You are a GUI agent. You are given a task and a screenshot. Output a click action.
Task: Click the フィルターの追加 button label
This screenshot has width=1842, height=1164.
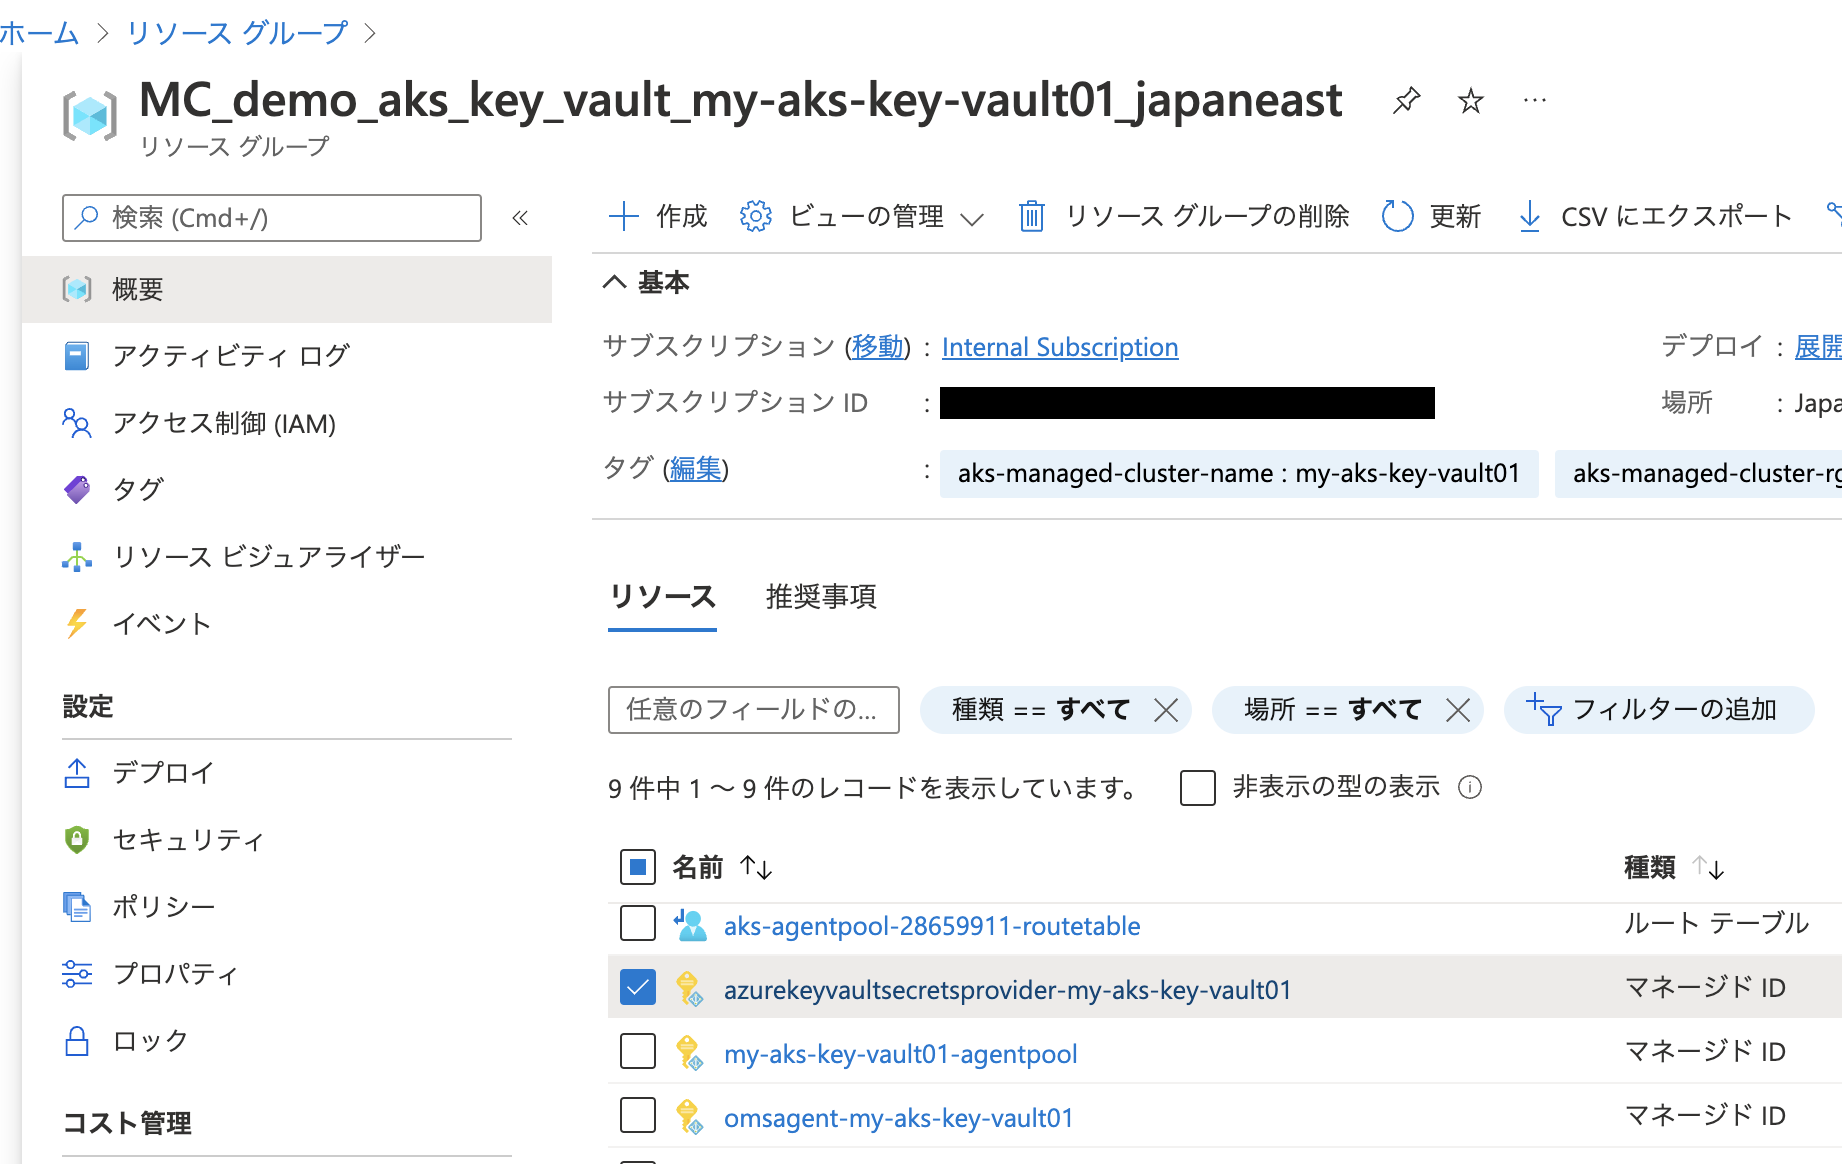(x=1675, y=709)
